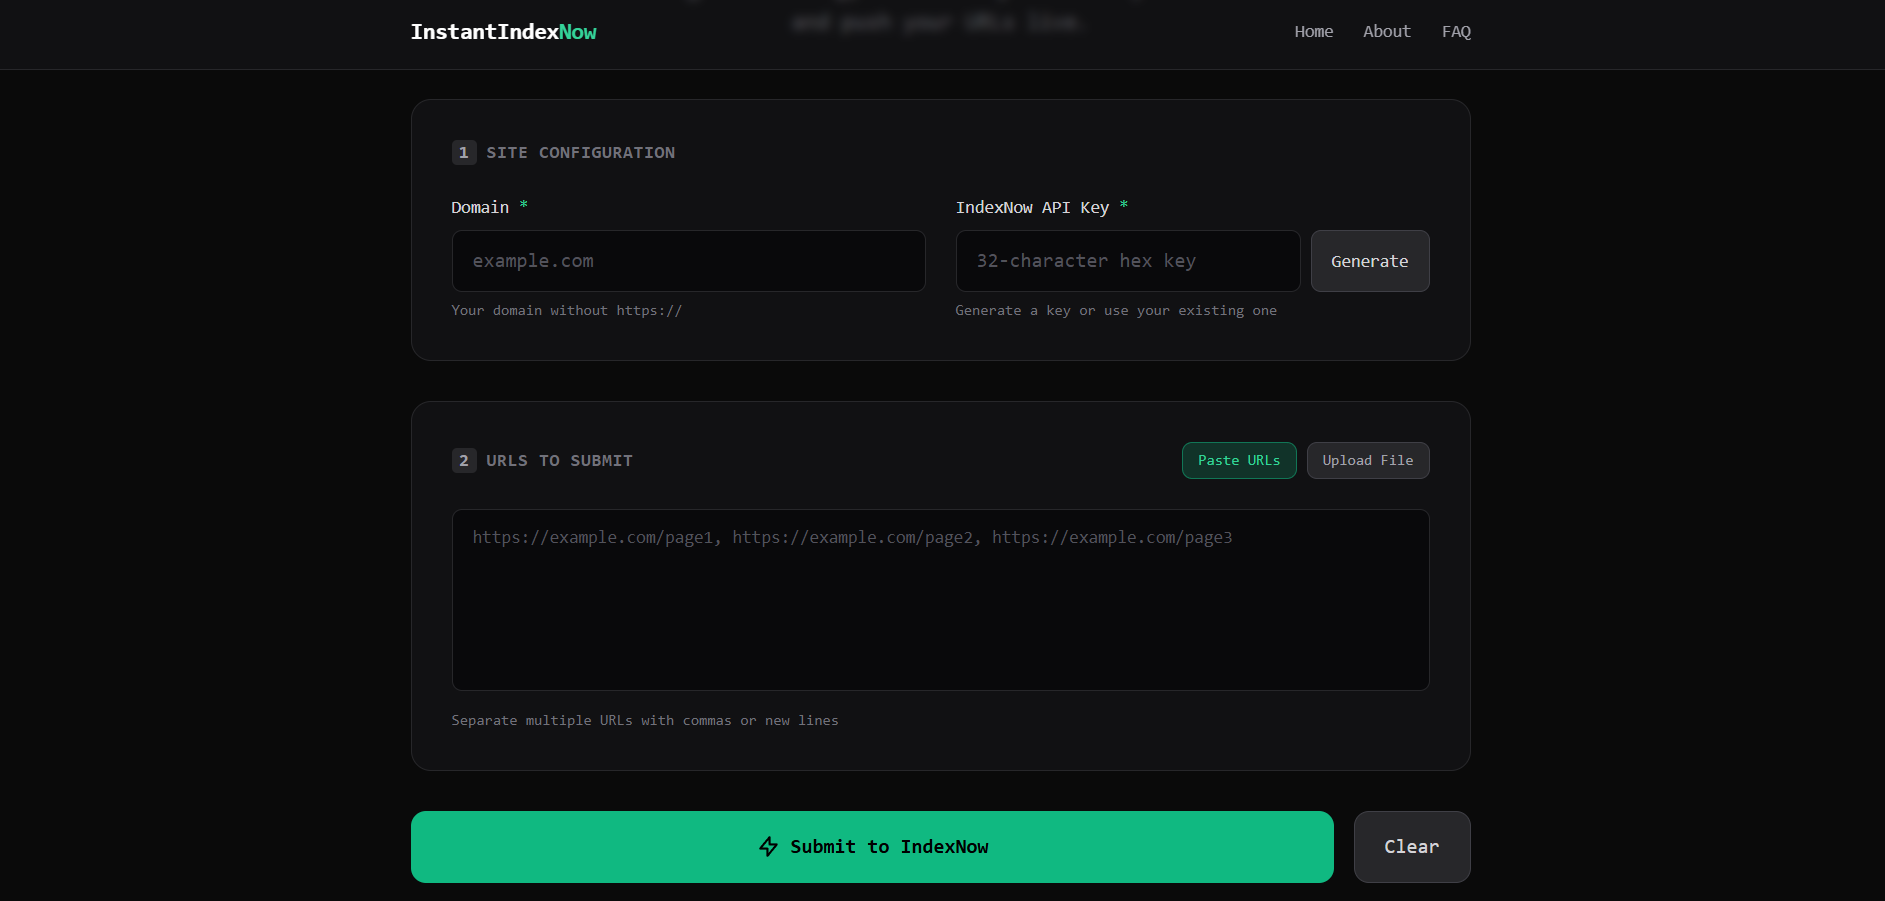Submit URLs to IndexNow
The width and height of the screenshot is (1885, 901).
(872, 847)
